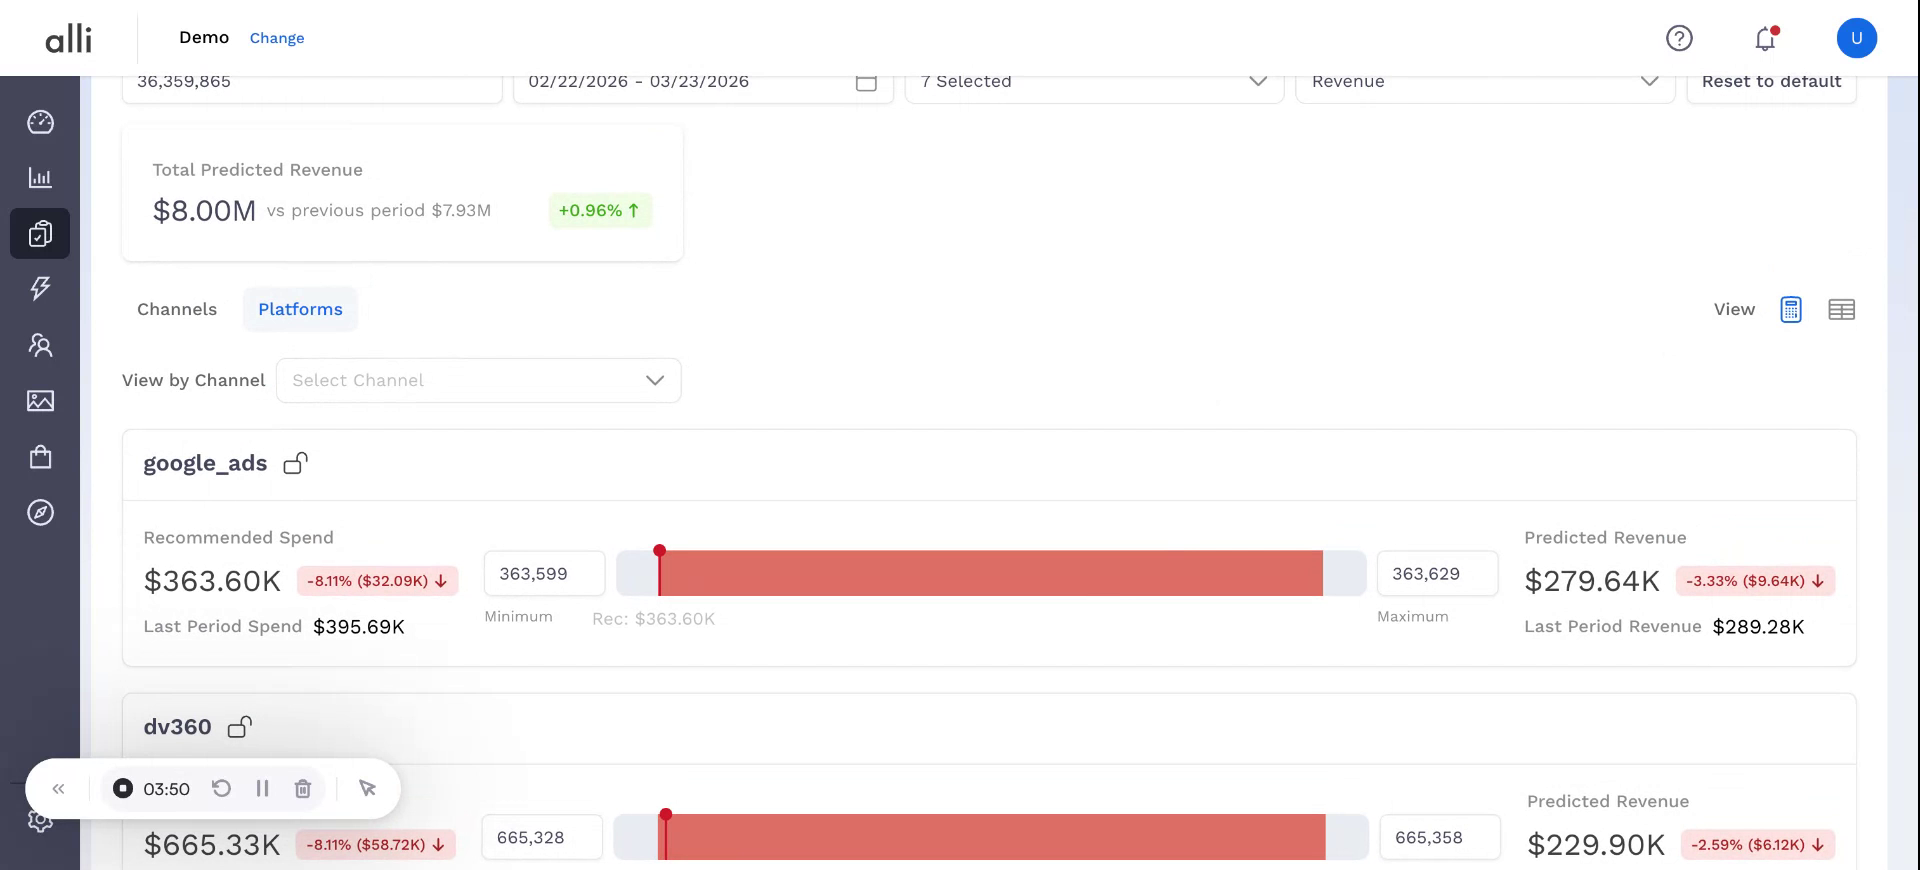Open the bar chart reports icon
Screen dimensions: 1920x870
point(40,178)
